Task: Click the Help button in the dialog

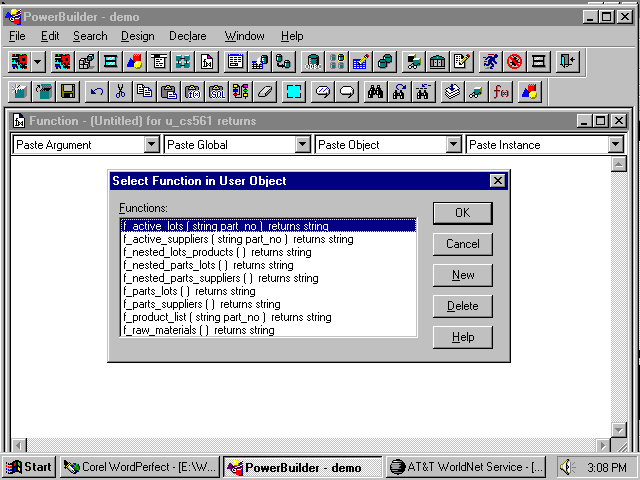Action: [462, 337]
